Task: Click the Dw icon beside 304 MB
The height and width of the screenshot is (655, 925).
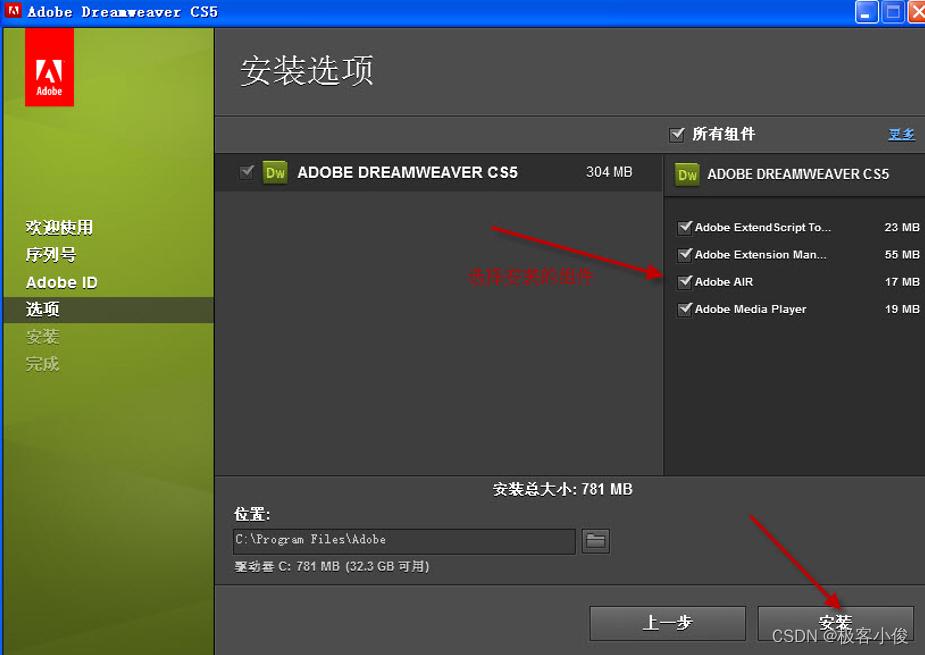Action: 275,173
